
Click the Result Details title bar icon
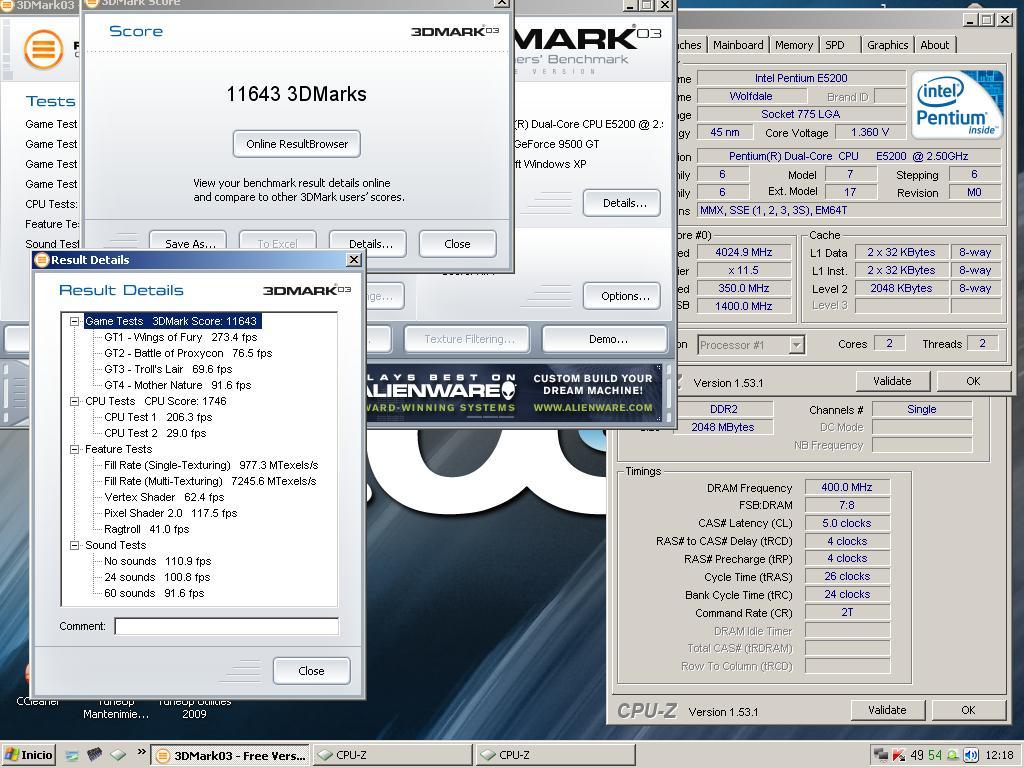[42, 260]
